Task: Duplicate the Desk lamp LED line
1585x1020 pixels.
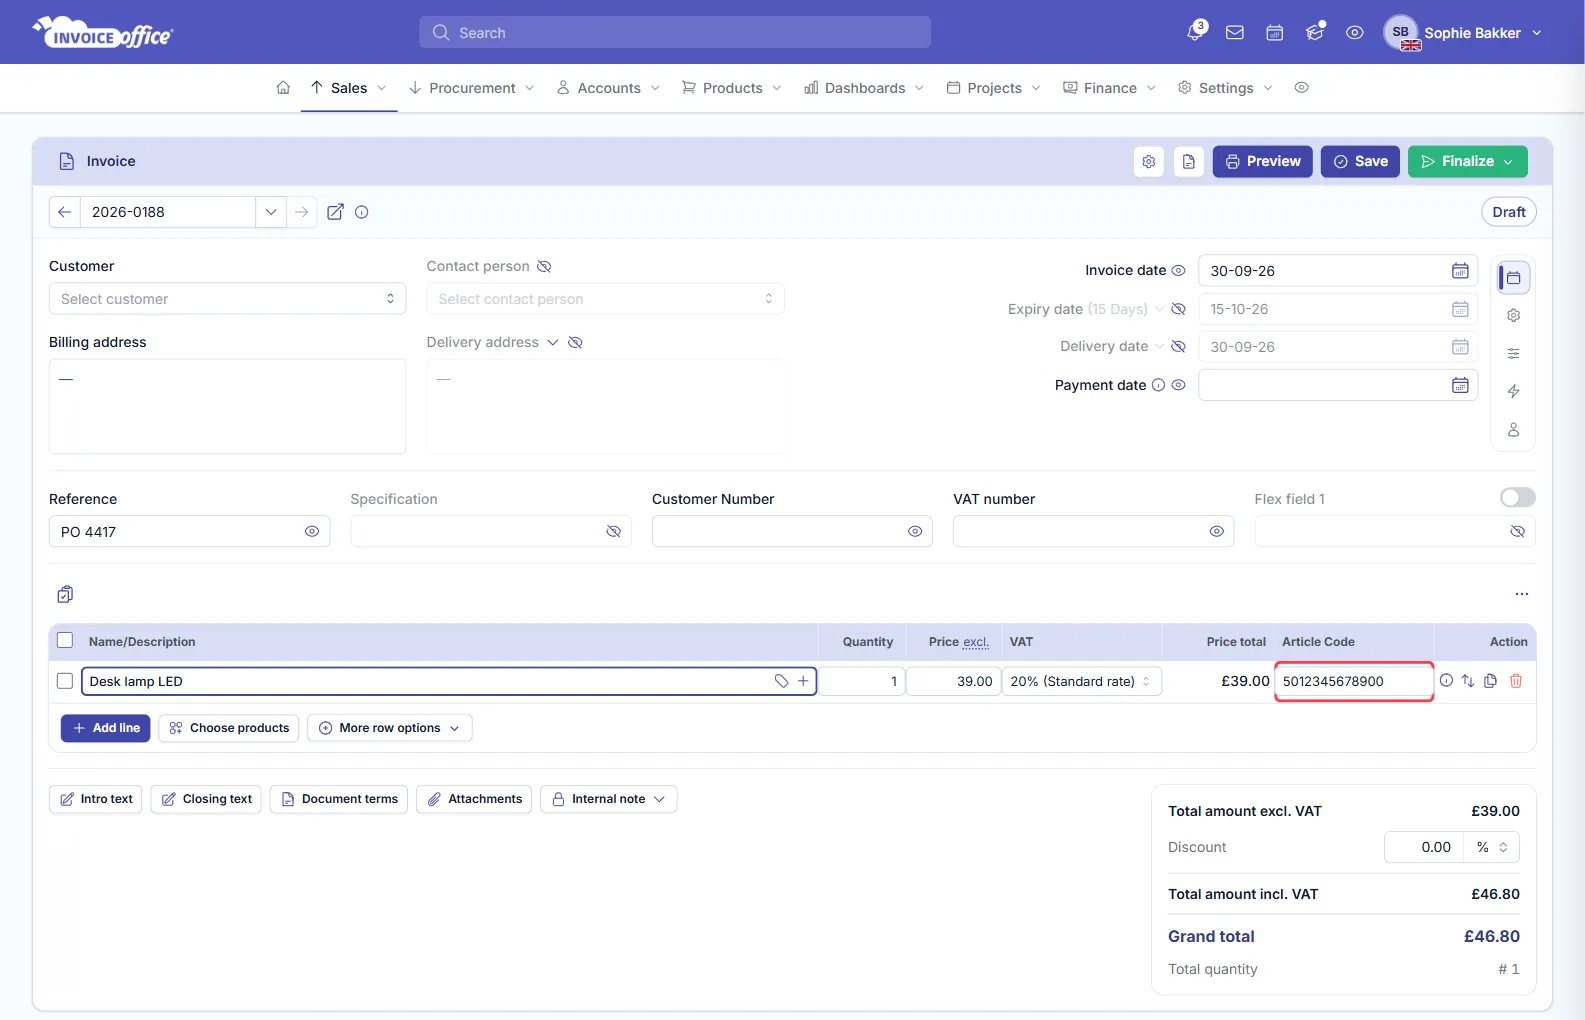Action: pos(1491,681)
